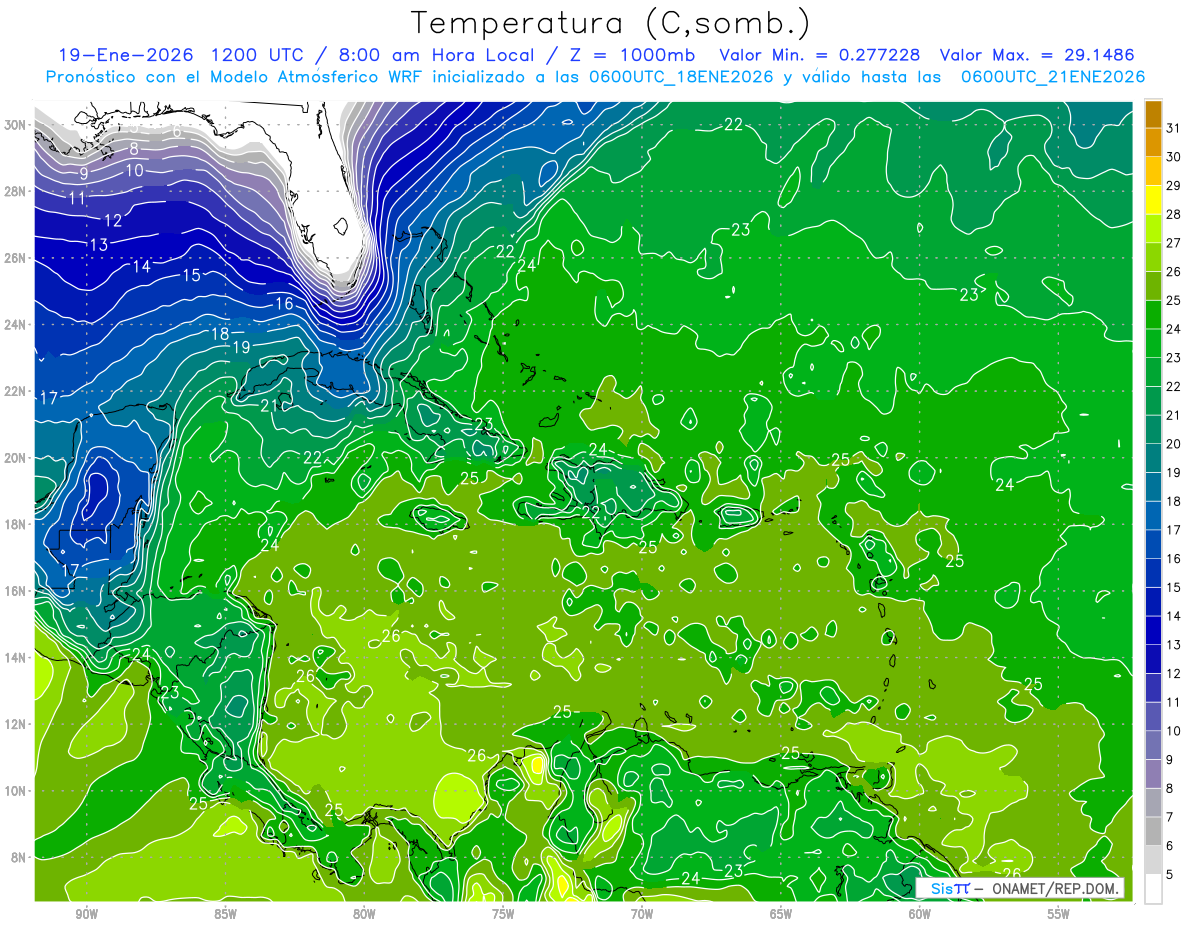This screenshot has width=1200, height=927.
Task: Click the '70W' longitude axis label
Action: [641, 914]
